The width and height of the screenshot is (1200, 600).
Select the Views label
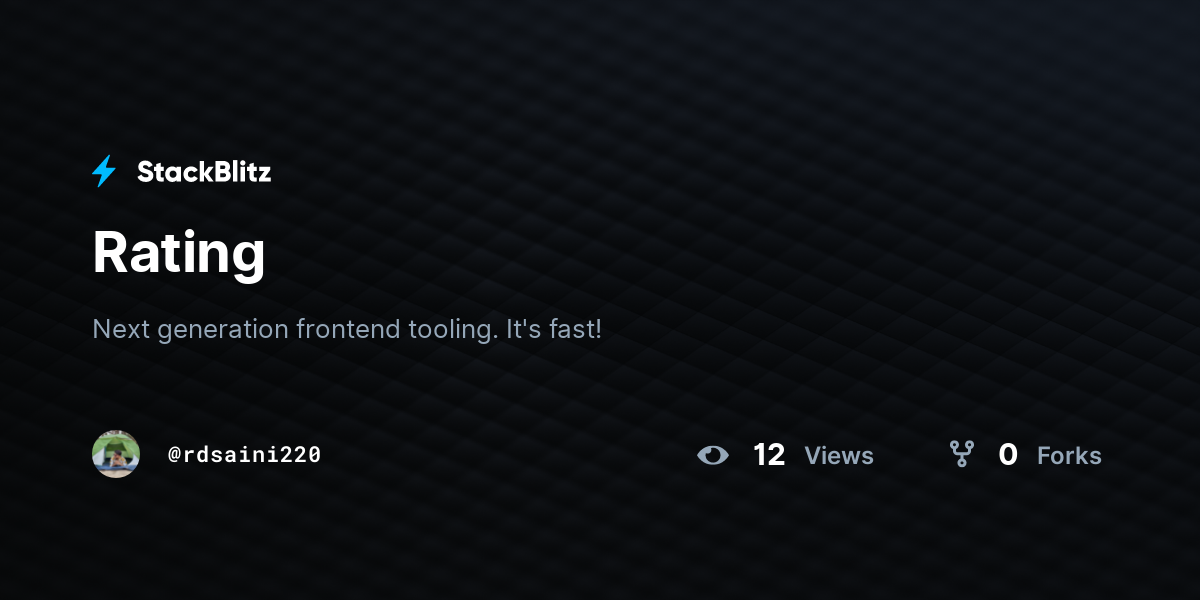click(x=839, y=456)
